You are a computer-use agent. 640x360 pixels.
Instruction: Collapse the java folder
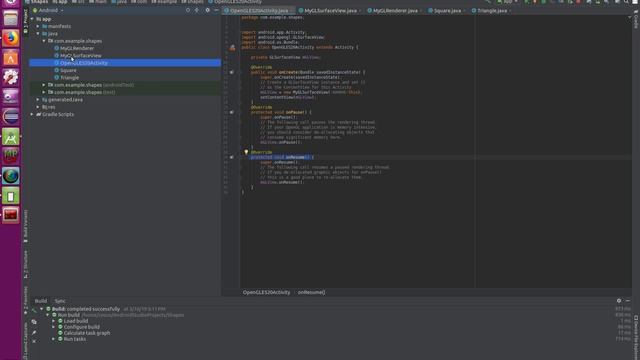(x=38, y=33)
